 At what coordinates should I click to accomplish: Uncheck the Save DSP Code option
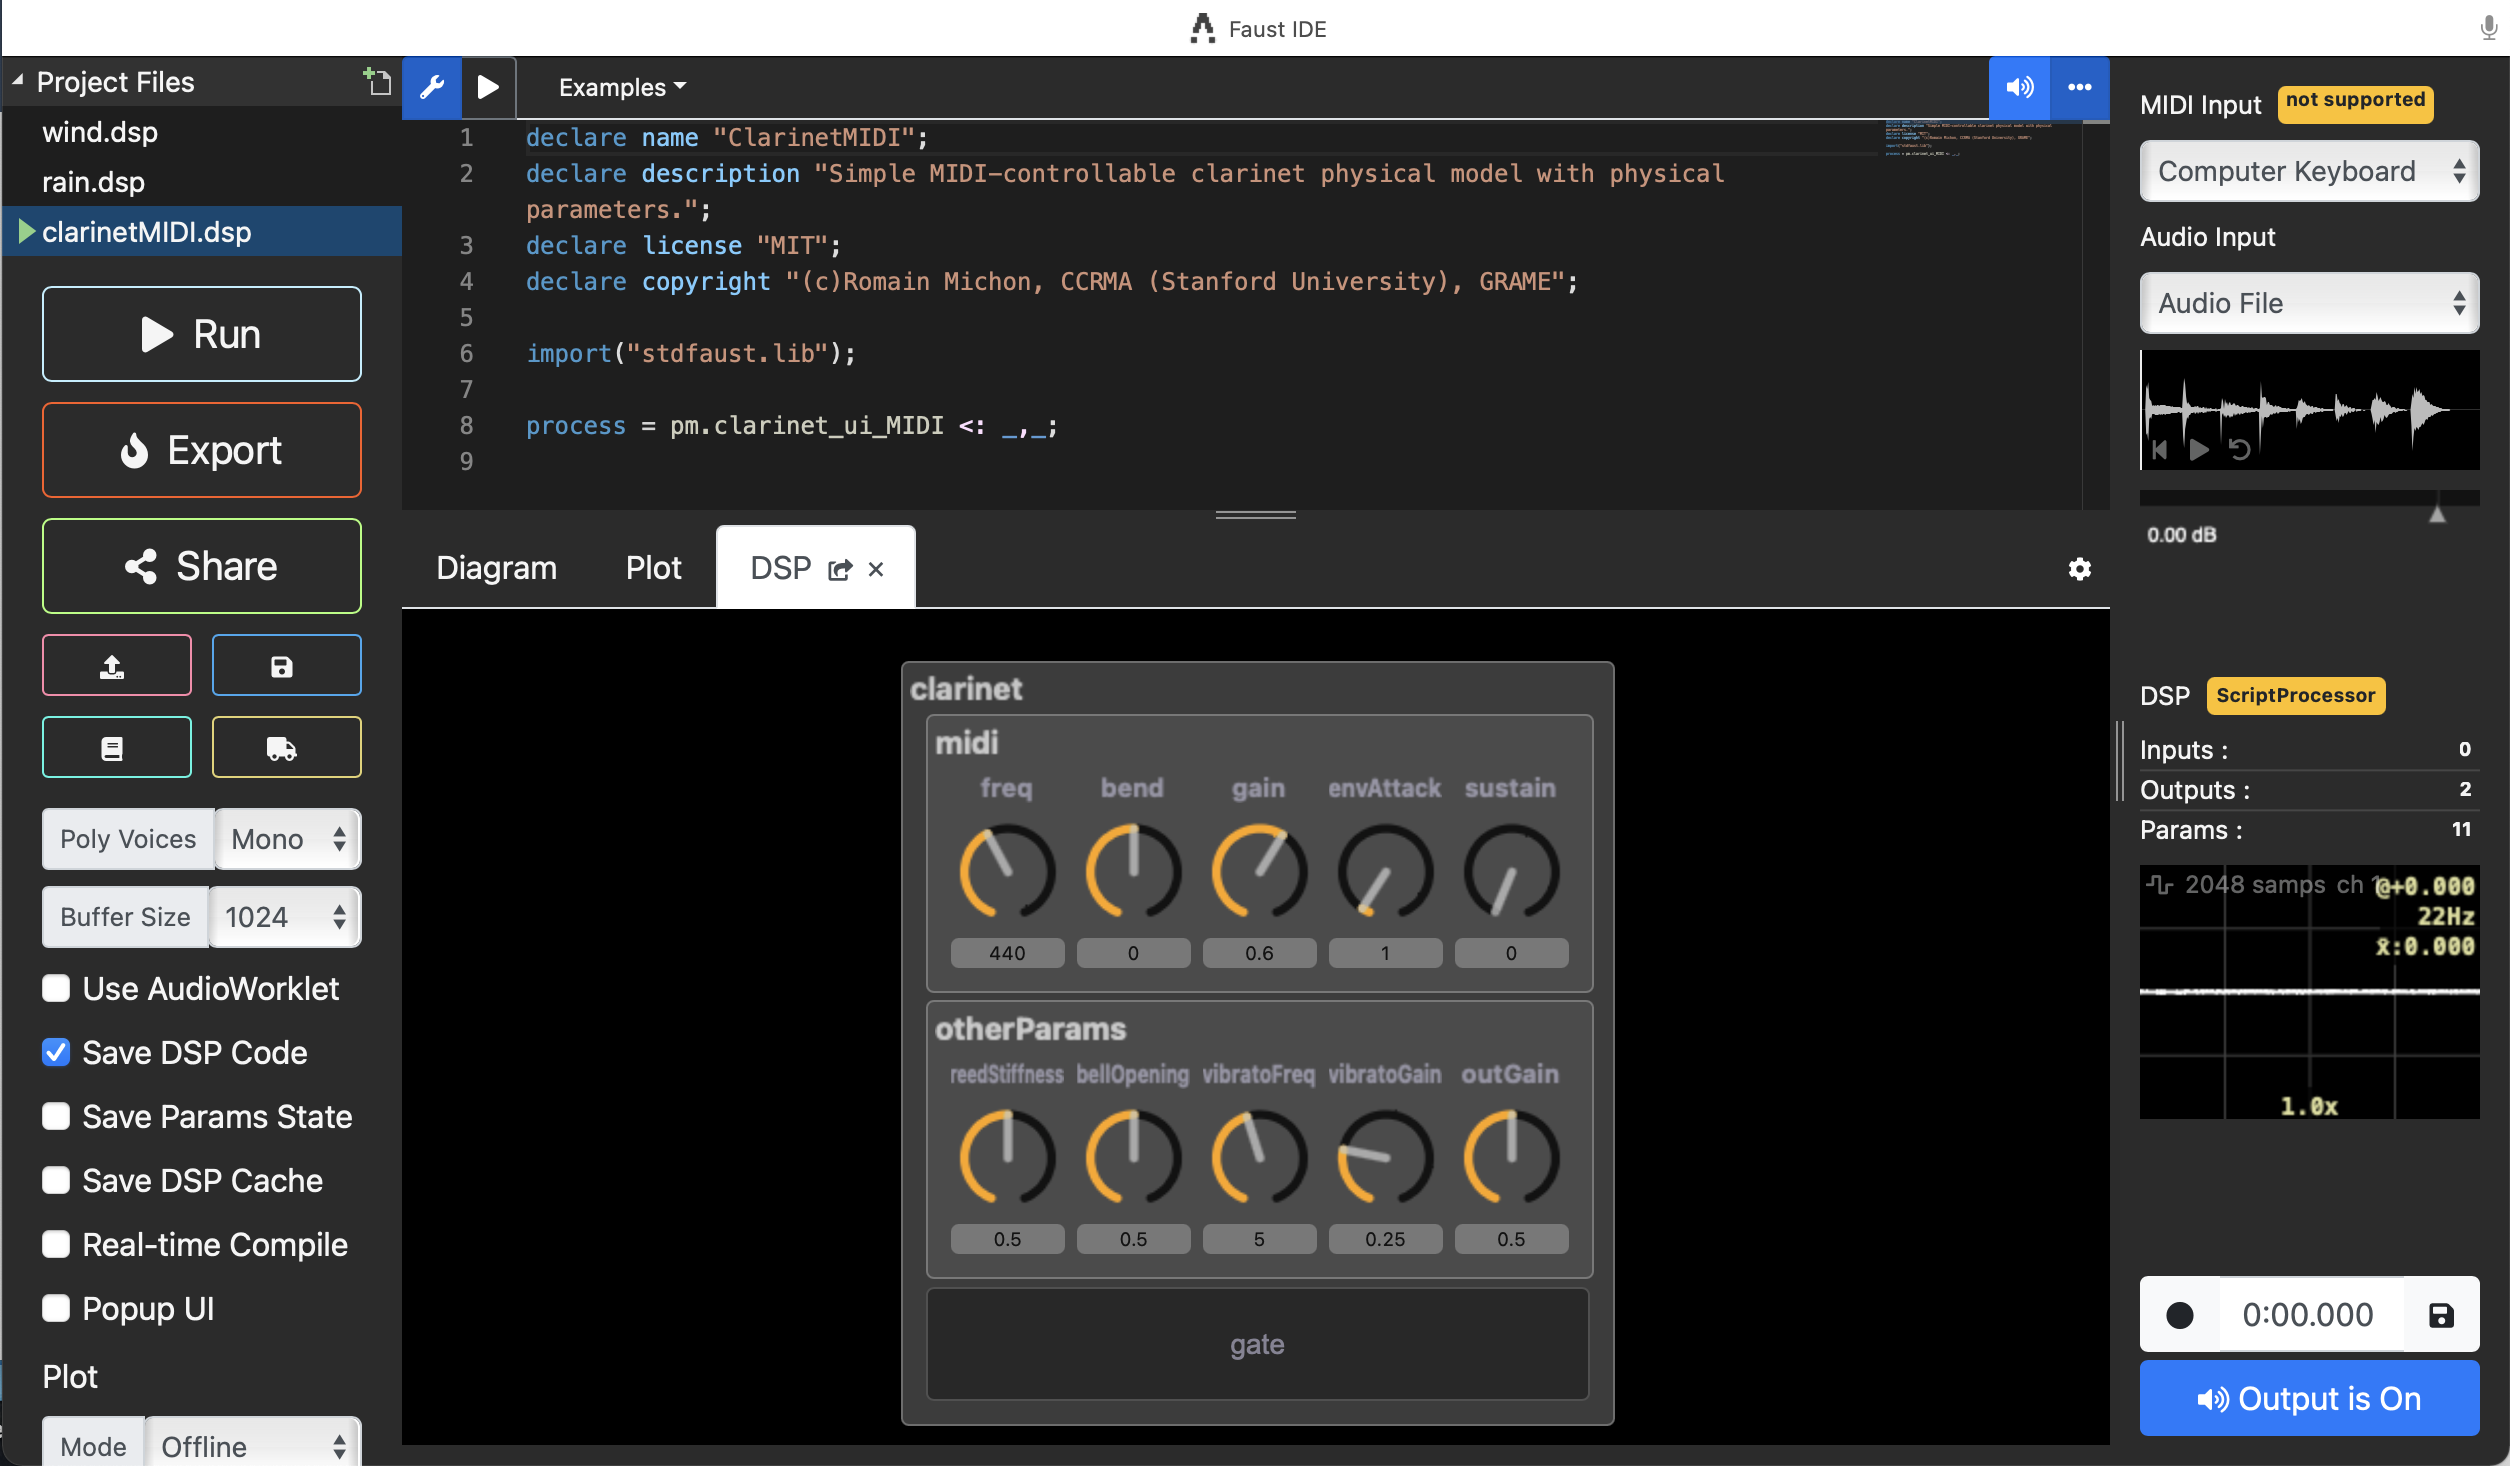[57, 1053]
